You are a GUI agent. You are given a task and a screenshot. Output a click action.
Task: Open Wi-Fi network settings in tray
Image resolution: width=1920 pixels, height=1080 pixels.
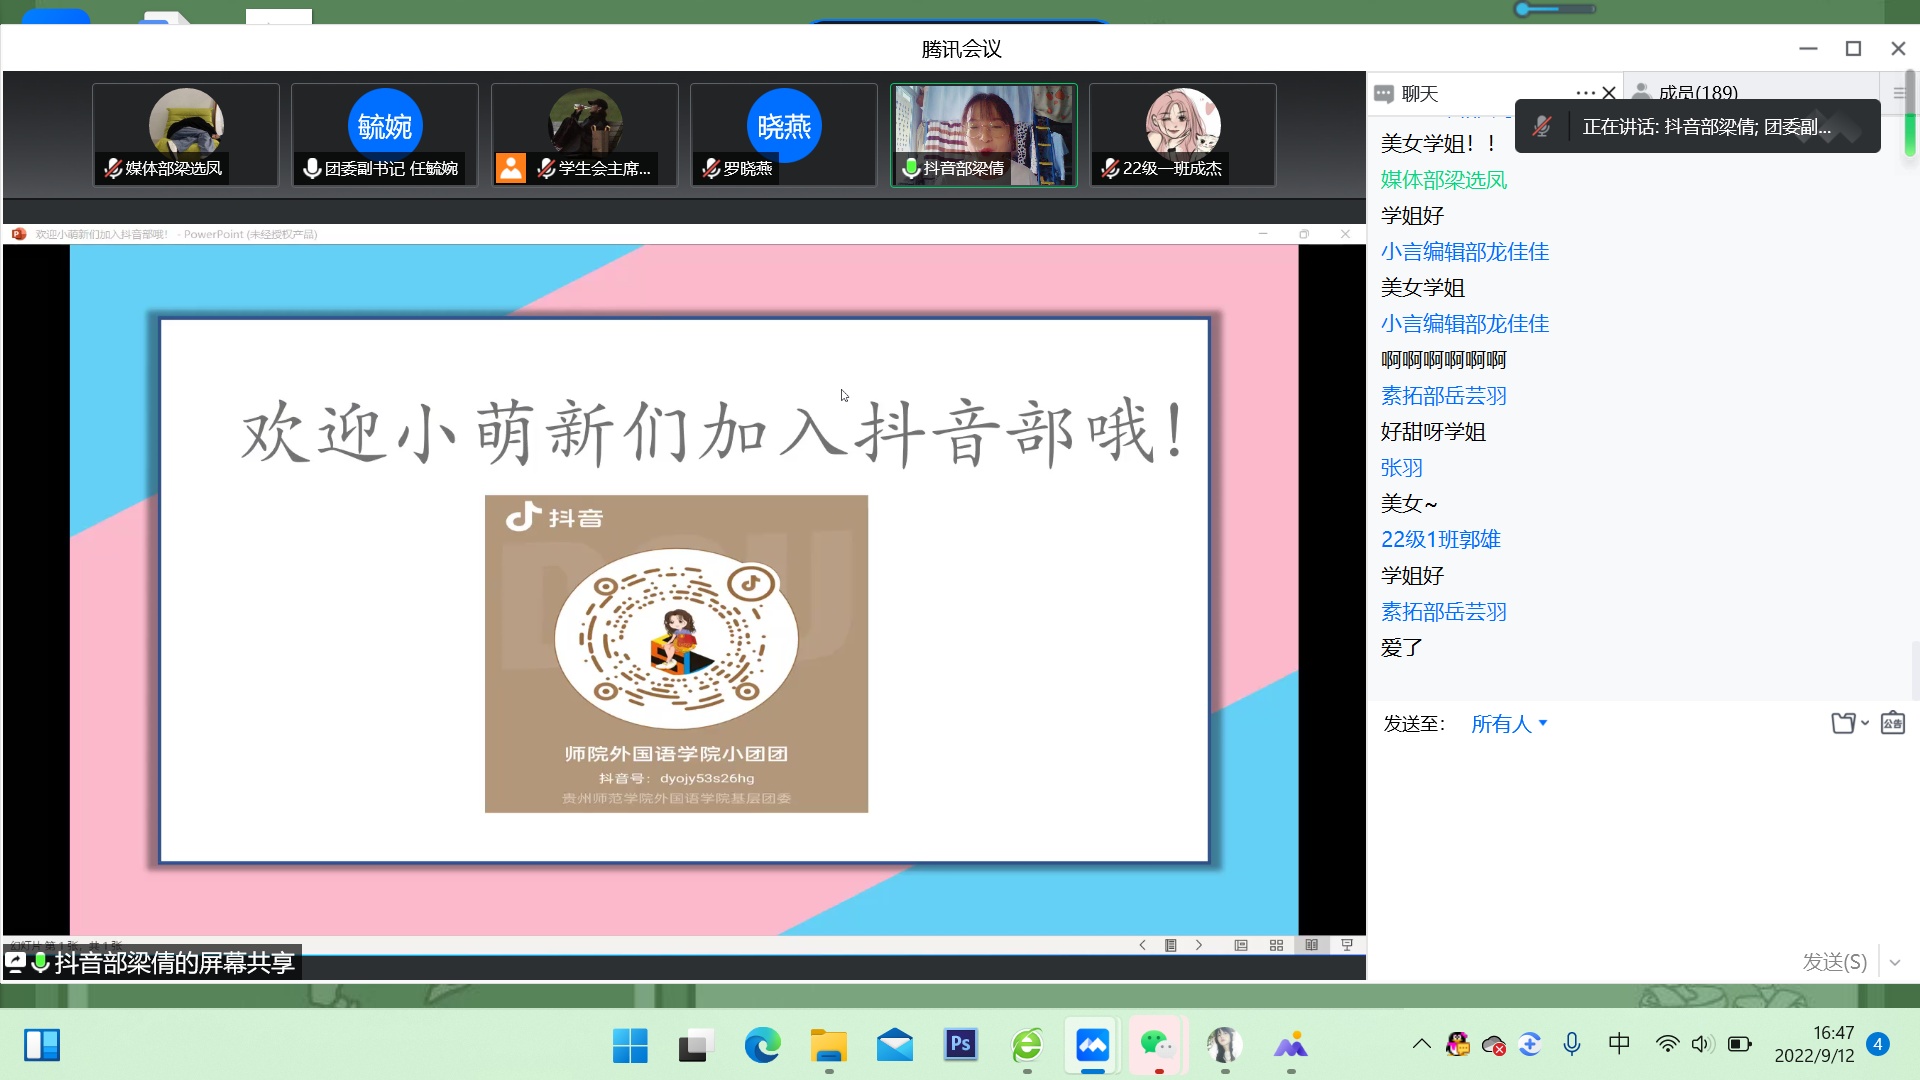pos(1667,1044)
